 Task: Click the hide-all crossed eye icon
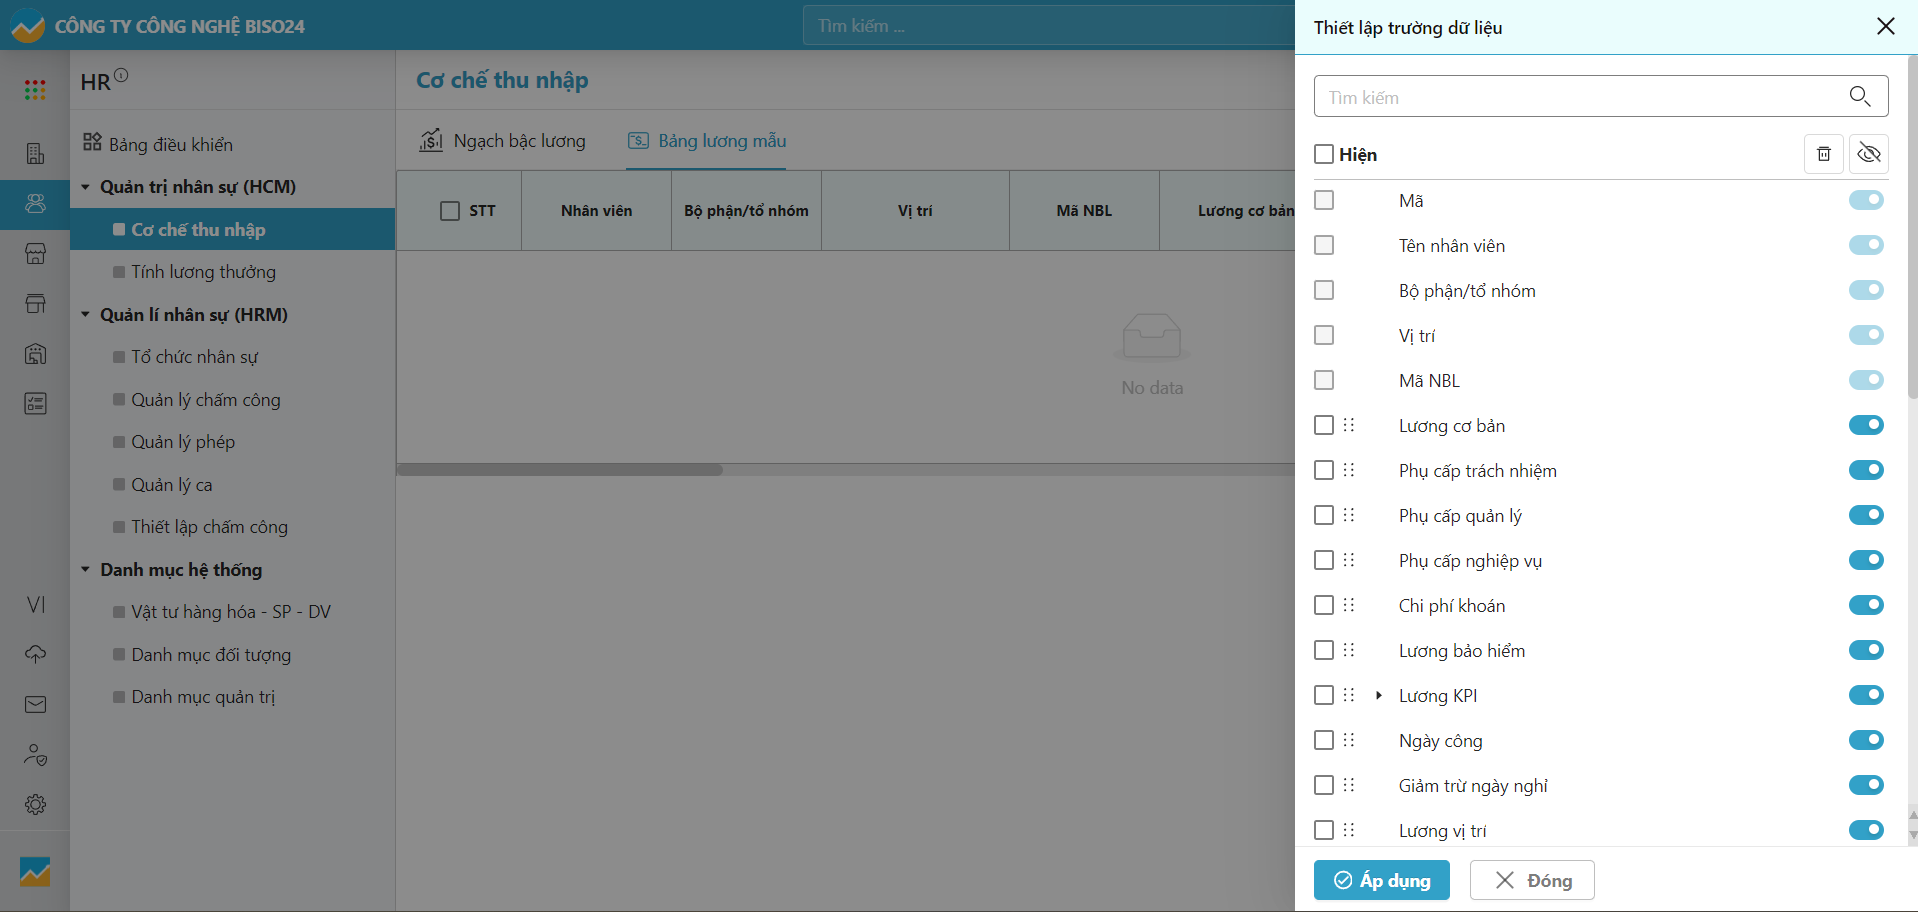[1868, 154]
